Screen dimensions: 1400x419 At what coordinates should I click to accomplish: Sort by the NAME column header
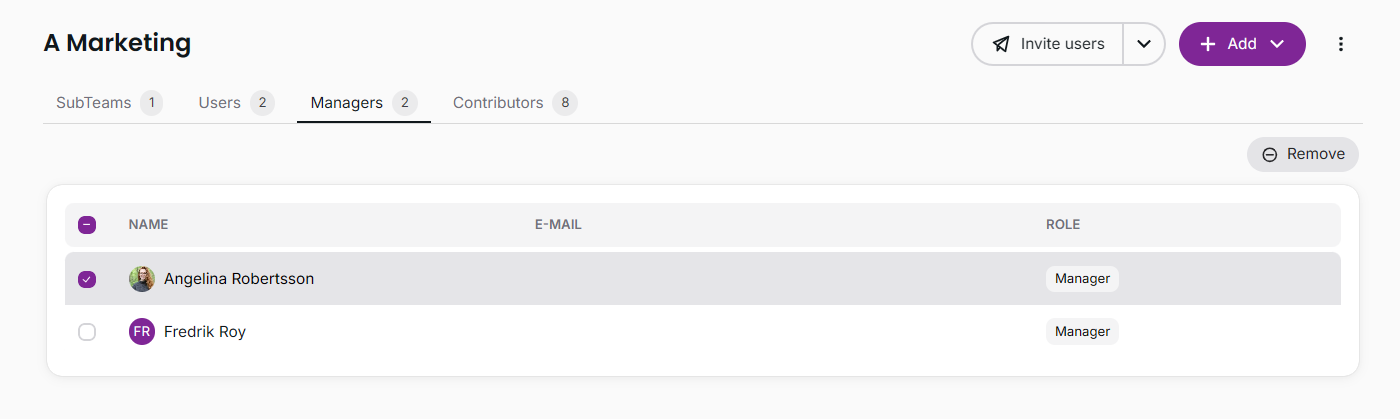(x=148, y=225)
